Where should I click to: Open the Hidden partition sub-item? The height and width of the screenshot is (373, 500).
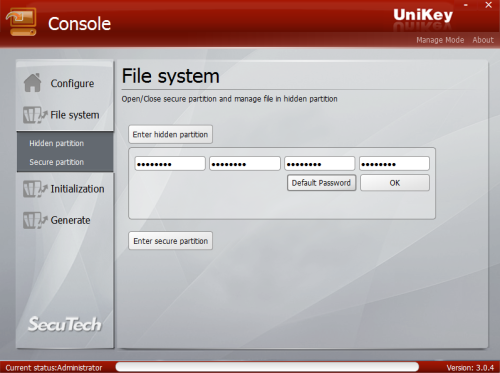(57, 143)
